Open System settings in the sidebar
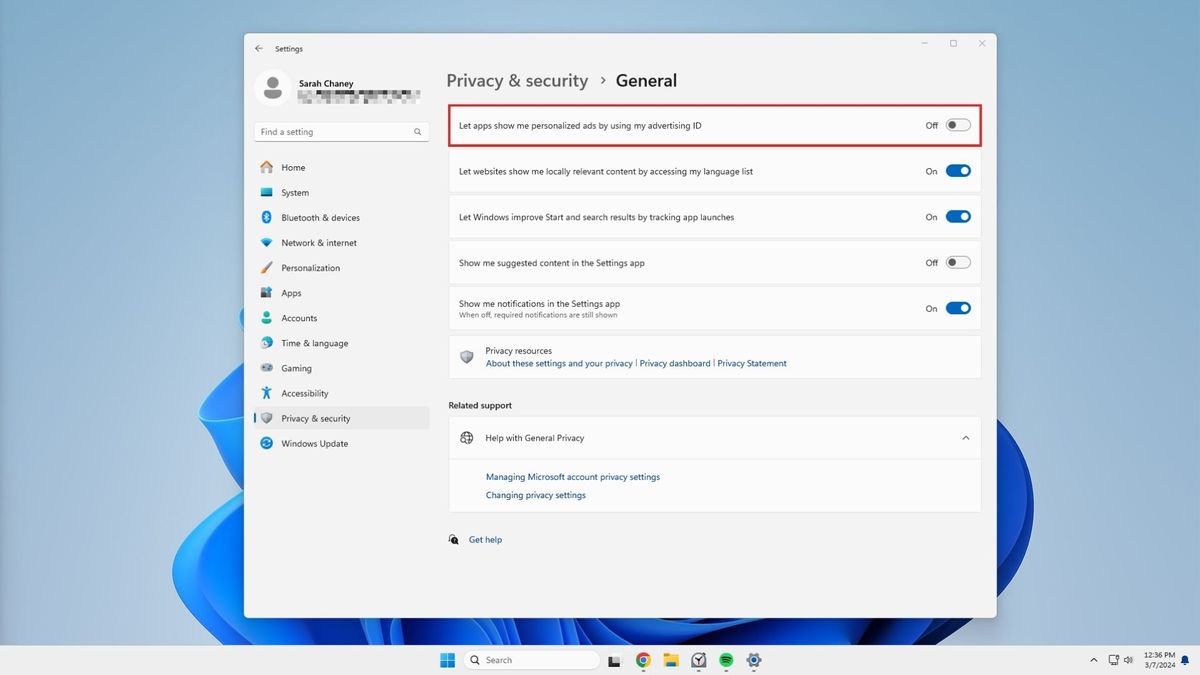 pos(294,192)
